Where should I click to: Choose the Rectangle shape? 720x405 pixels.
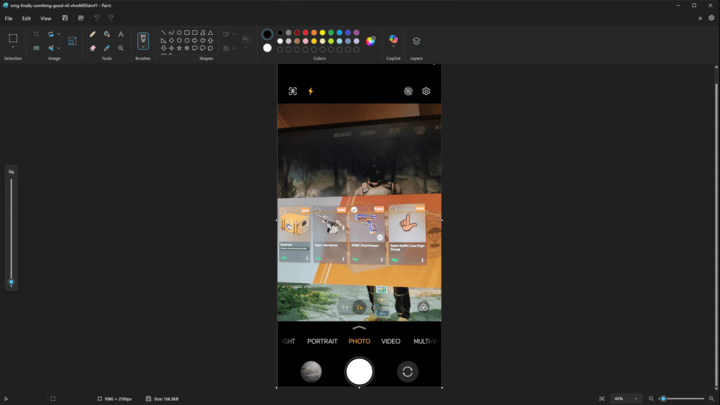pyautogui.click(x=187, y=33)
